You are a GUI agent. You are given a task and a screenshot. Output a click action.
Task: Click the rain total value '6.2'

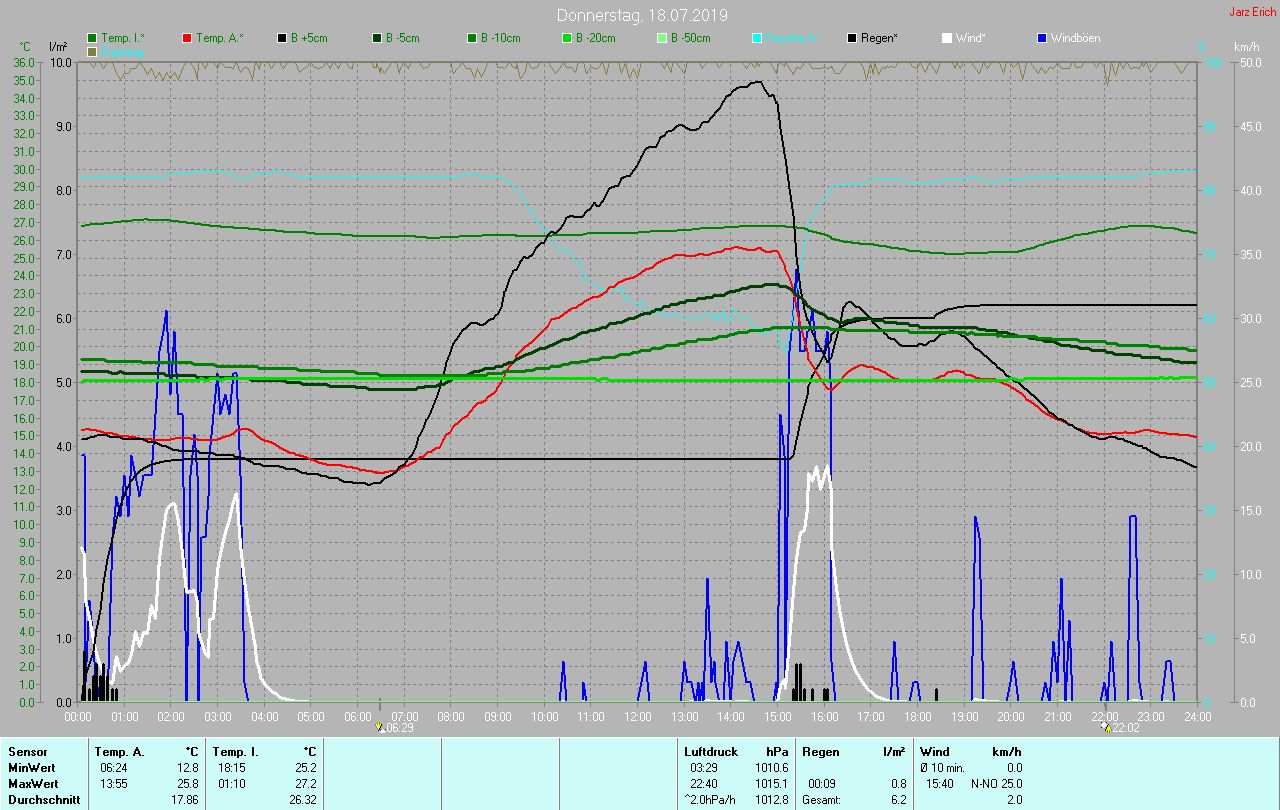coord(898,800)
